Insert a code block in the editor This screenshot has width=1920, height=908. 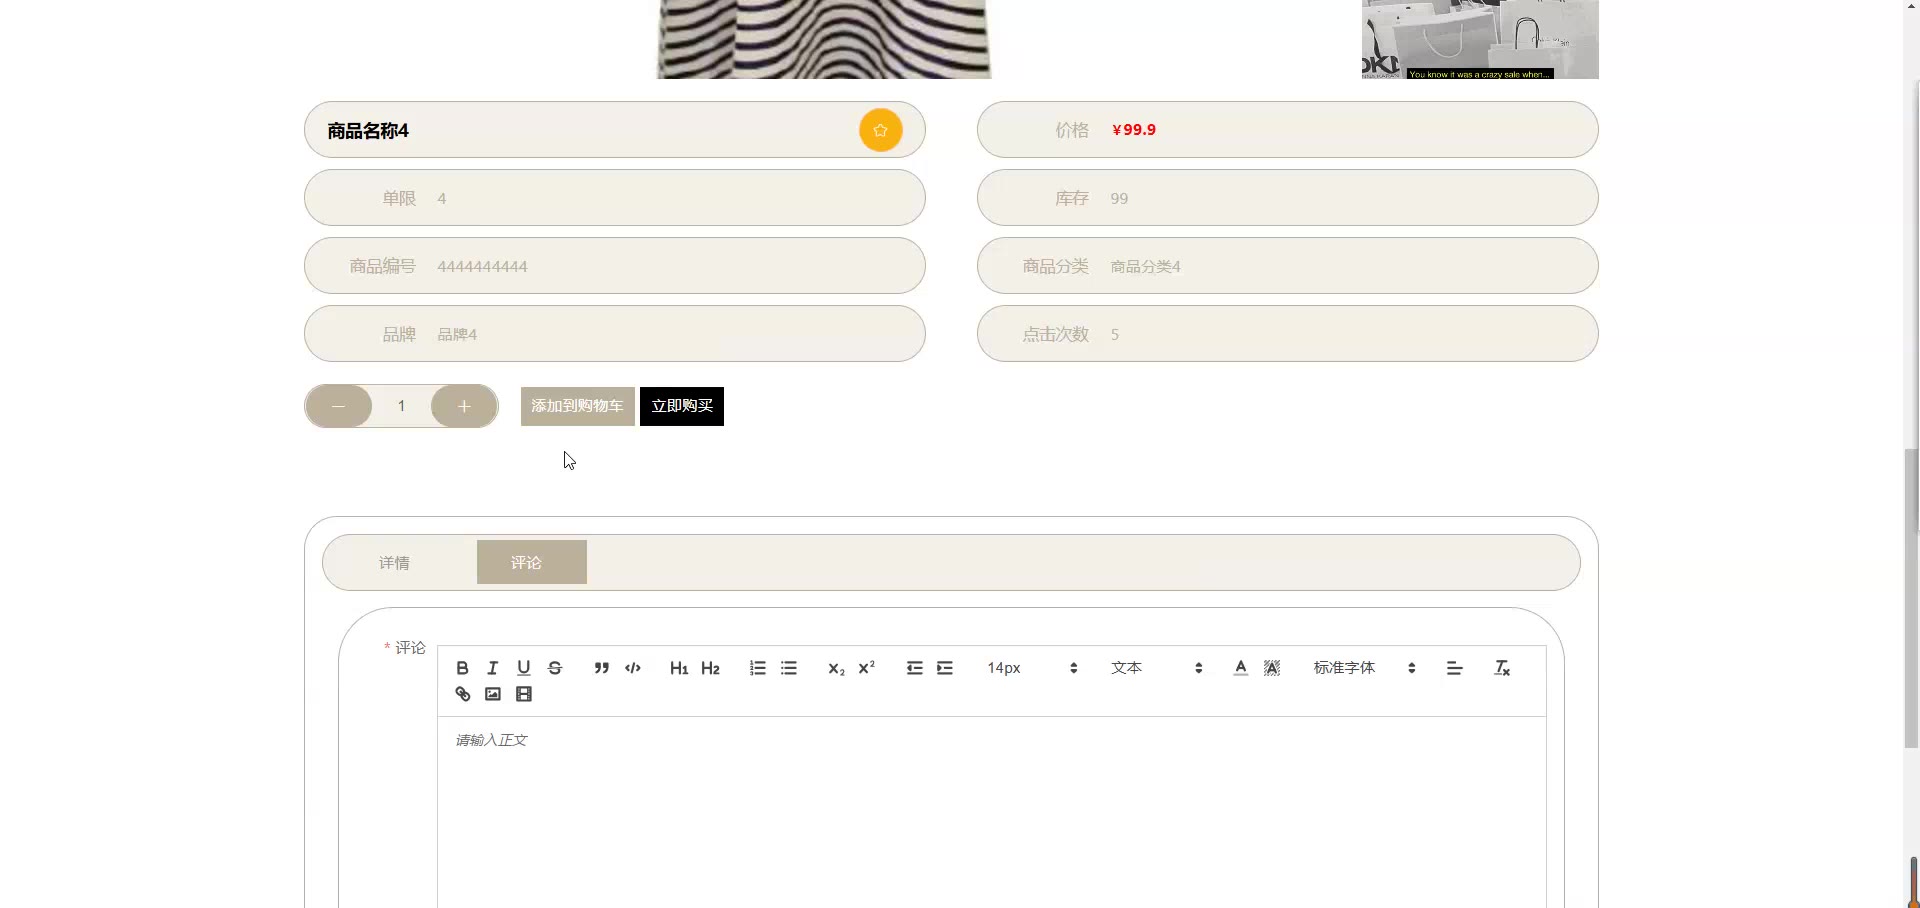pos(633,668)
